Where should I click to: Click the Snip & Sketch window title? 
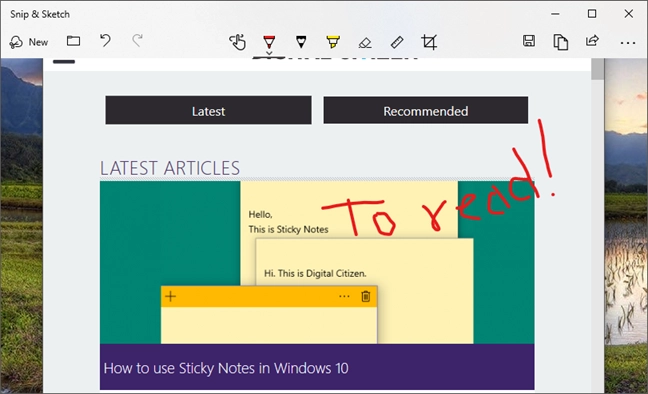[40, 14]
